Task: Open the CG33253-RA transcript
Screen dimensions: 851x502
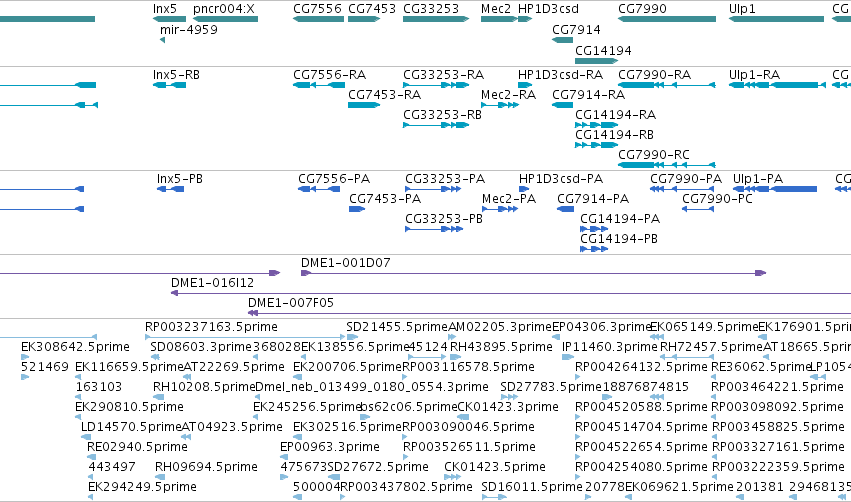Action: click(436, 85)
